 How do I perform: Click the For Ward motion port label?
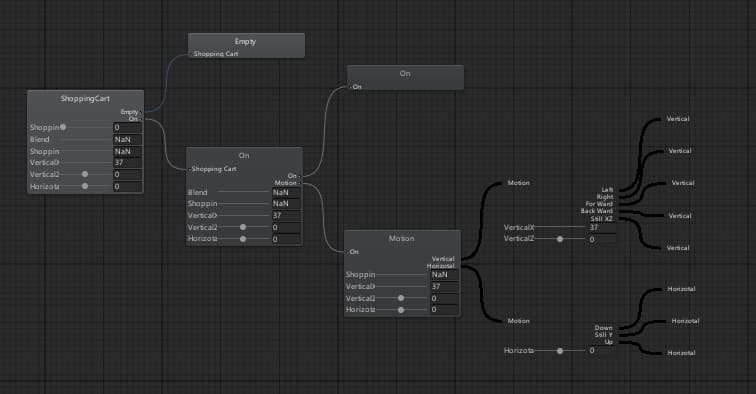[599, 204]
